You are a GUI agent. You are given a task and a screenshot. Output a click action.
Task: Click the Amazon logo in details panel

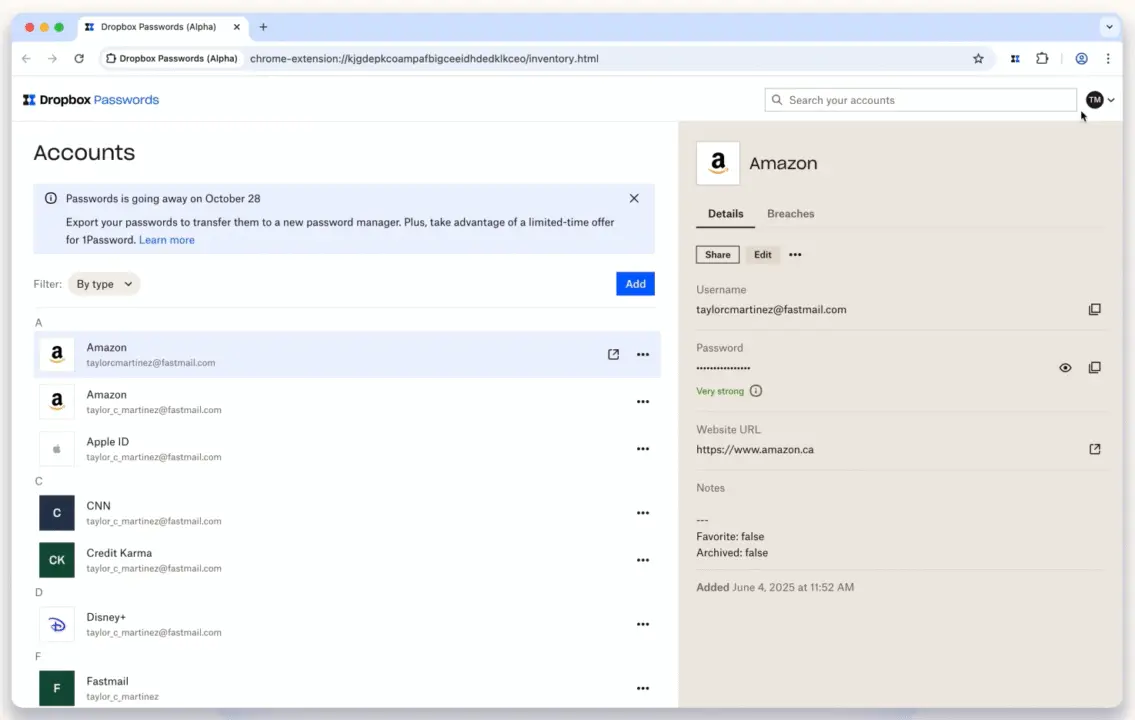[717, 163]
